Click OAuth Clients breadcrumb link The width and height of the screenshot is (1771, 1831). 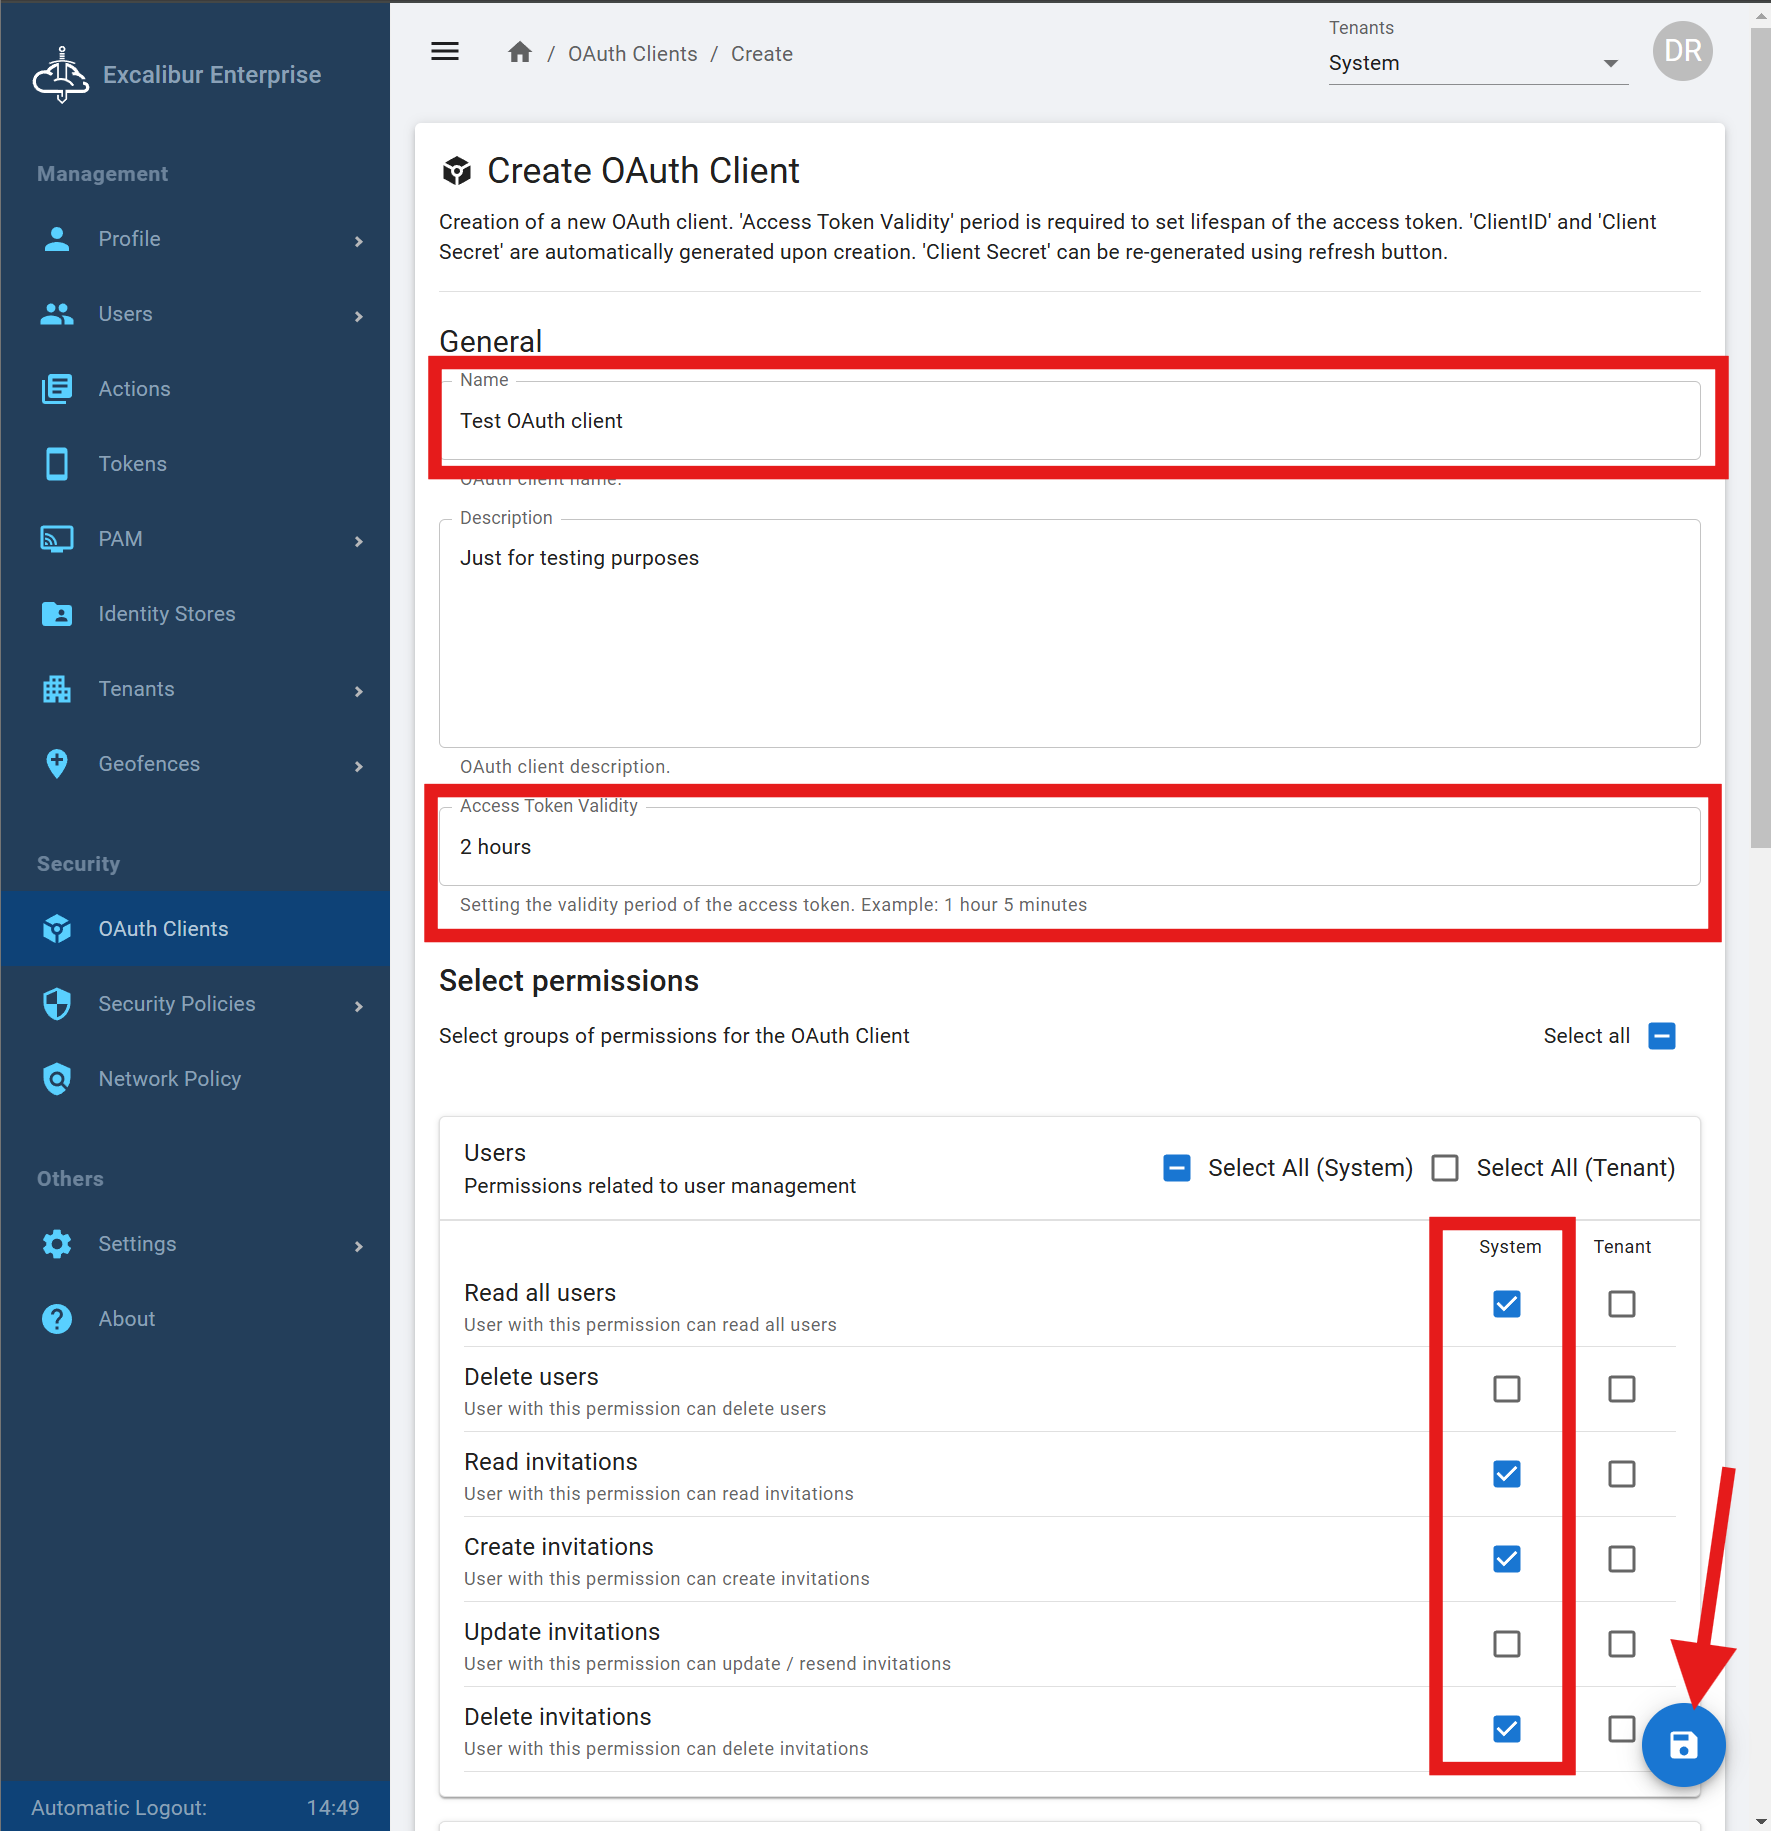[632, 54]
